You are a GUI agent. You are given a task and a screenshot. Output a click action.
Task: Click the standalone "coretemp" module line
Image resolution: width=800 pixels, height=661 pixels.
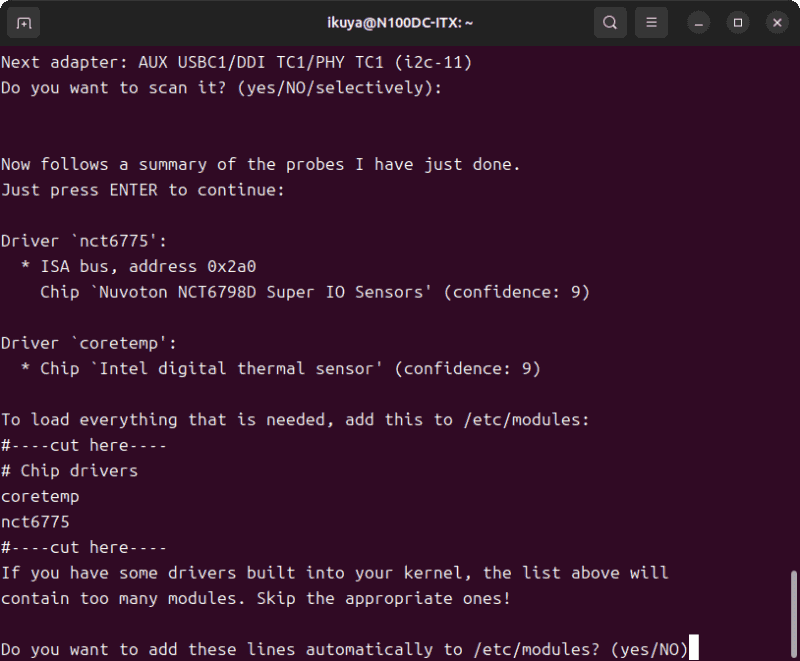click(x=40, y=496)
